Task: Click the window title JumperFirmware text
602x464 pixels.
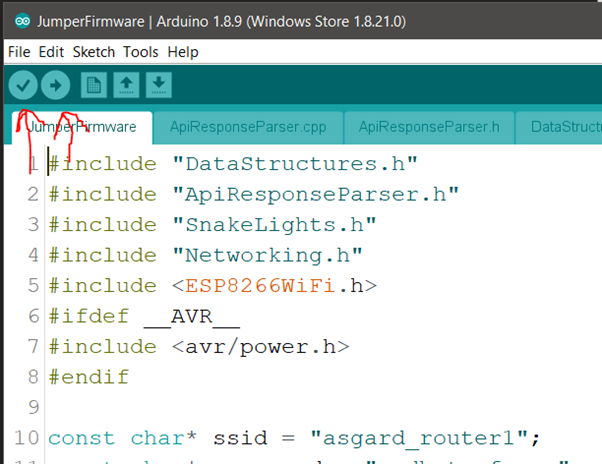Action: click(x=91, y=21)
